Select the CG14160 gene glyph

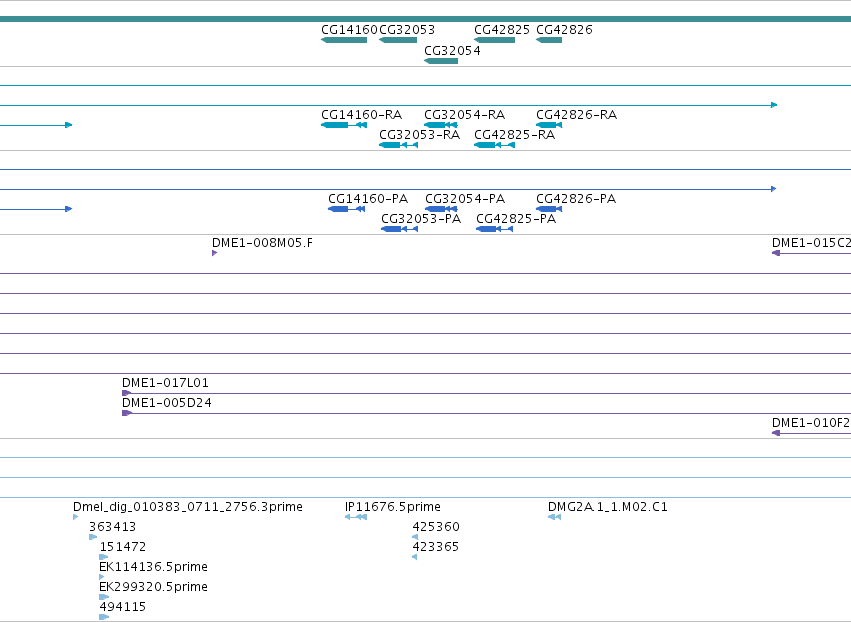(x=344, y=40)
